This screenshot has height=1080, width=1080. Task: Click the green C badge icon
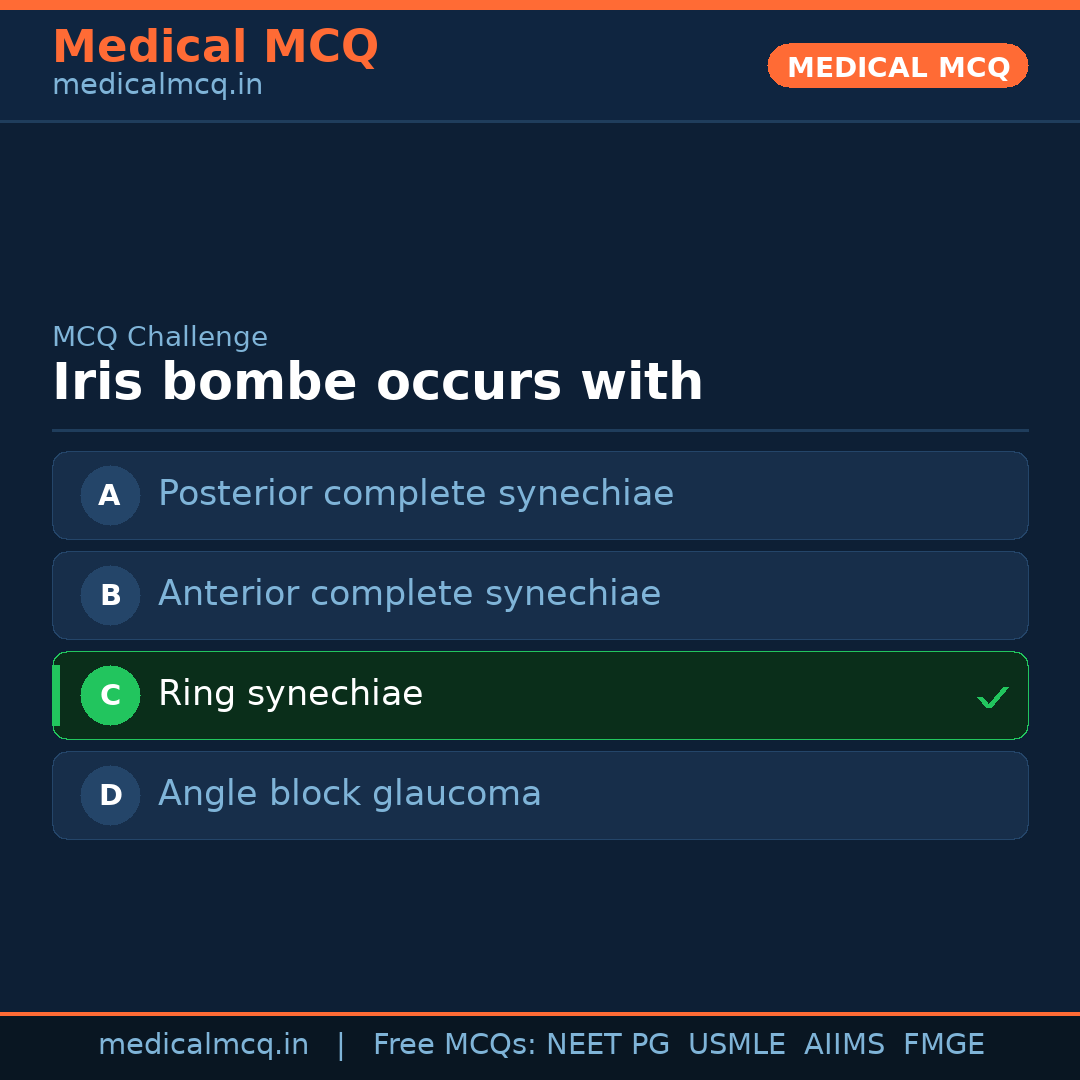[x=110, y=695]
